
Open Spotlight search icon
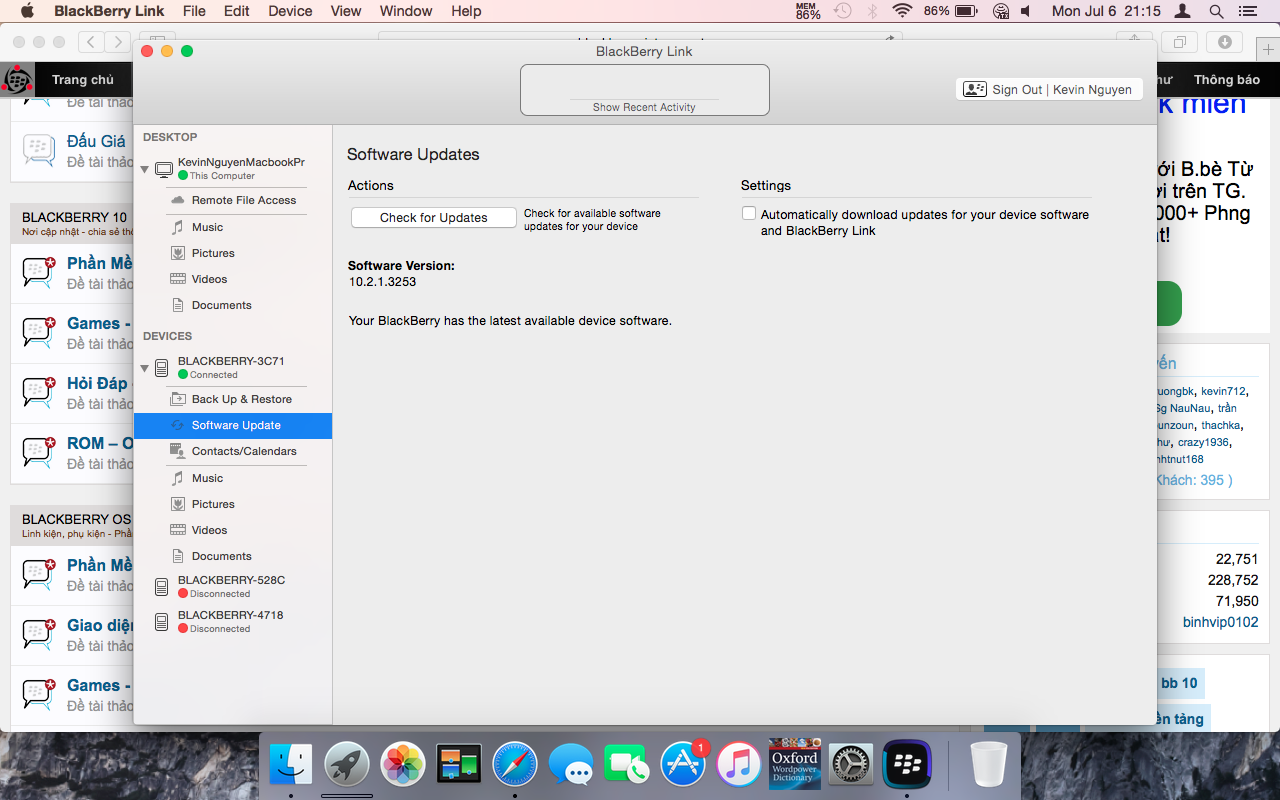click(1216, 11)
